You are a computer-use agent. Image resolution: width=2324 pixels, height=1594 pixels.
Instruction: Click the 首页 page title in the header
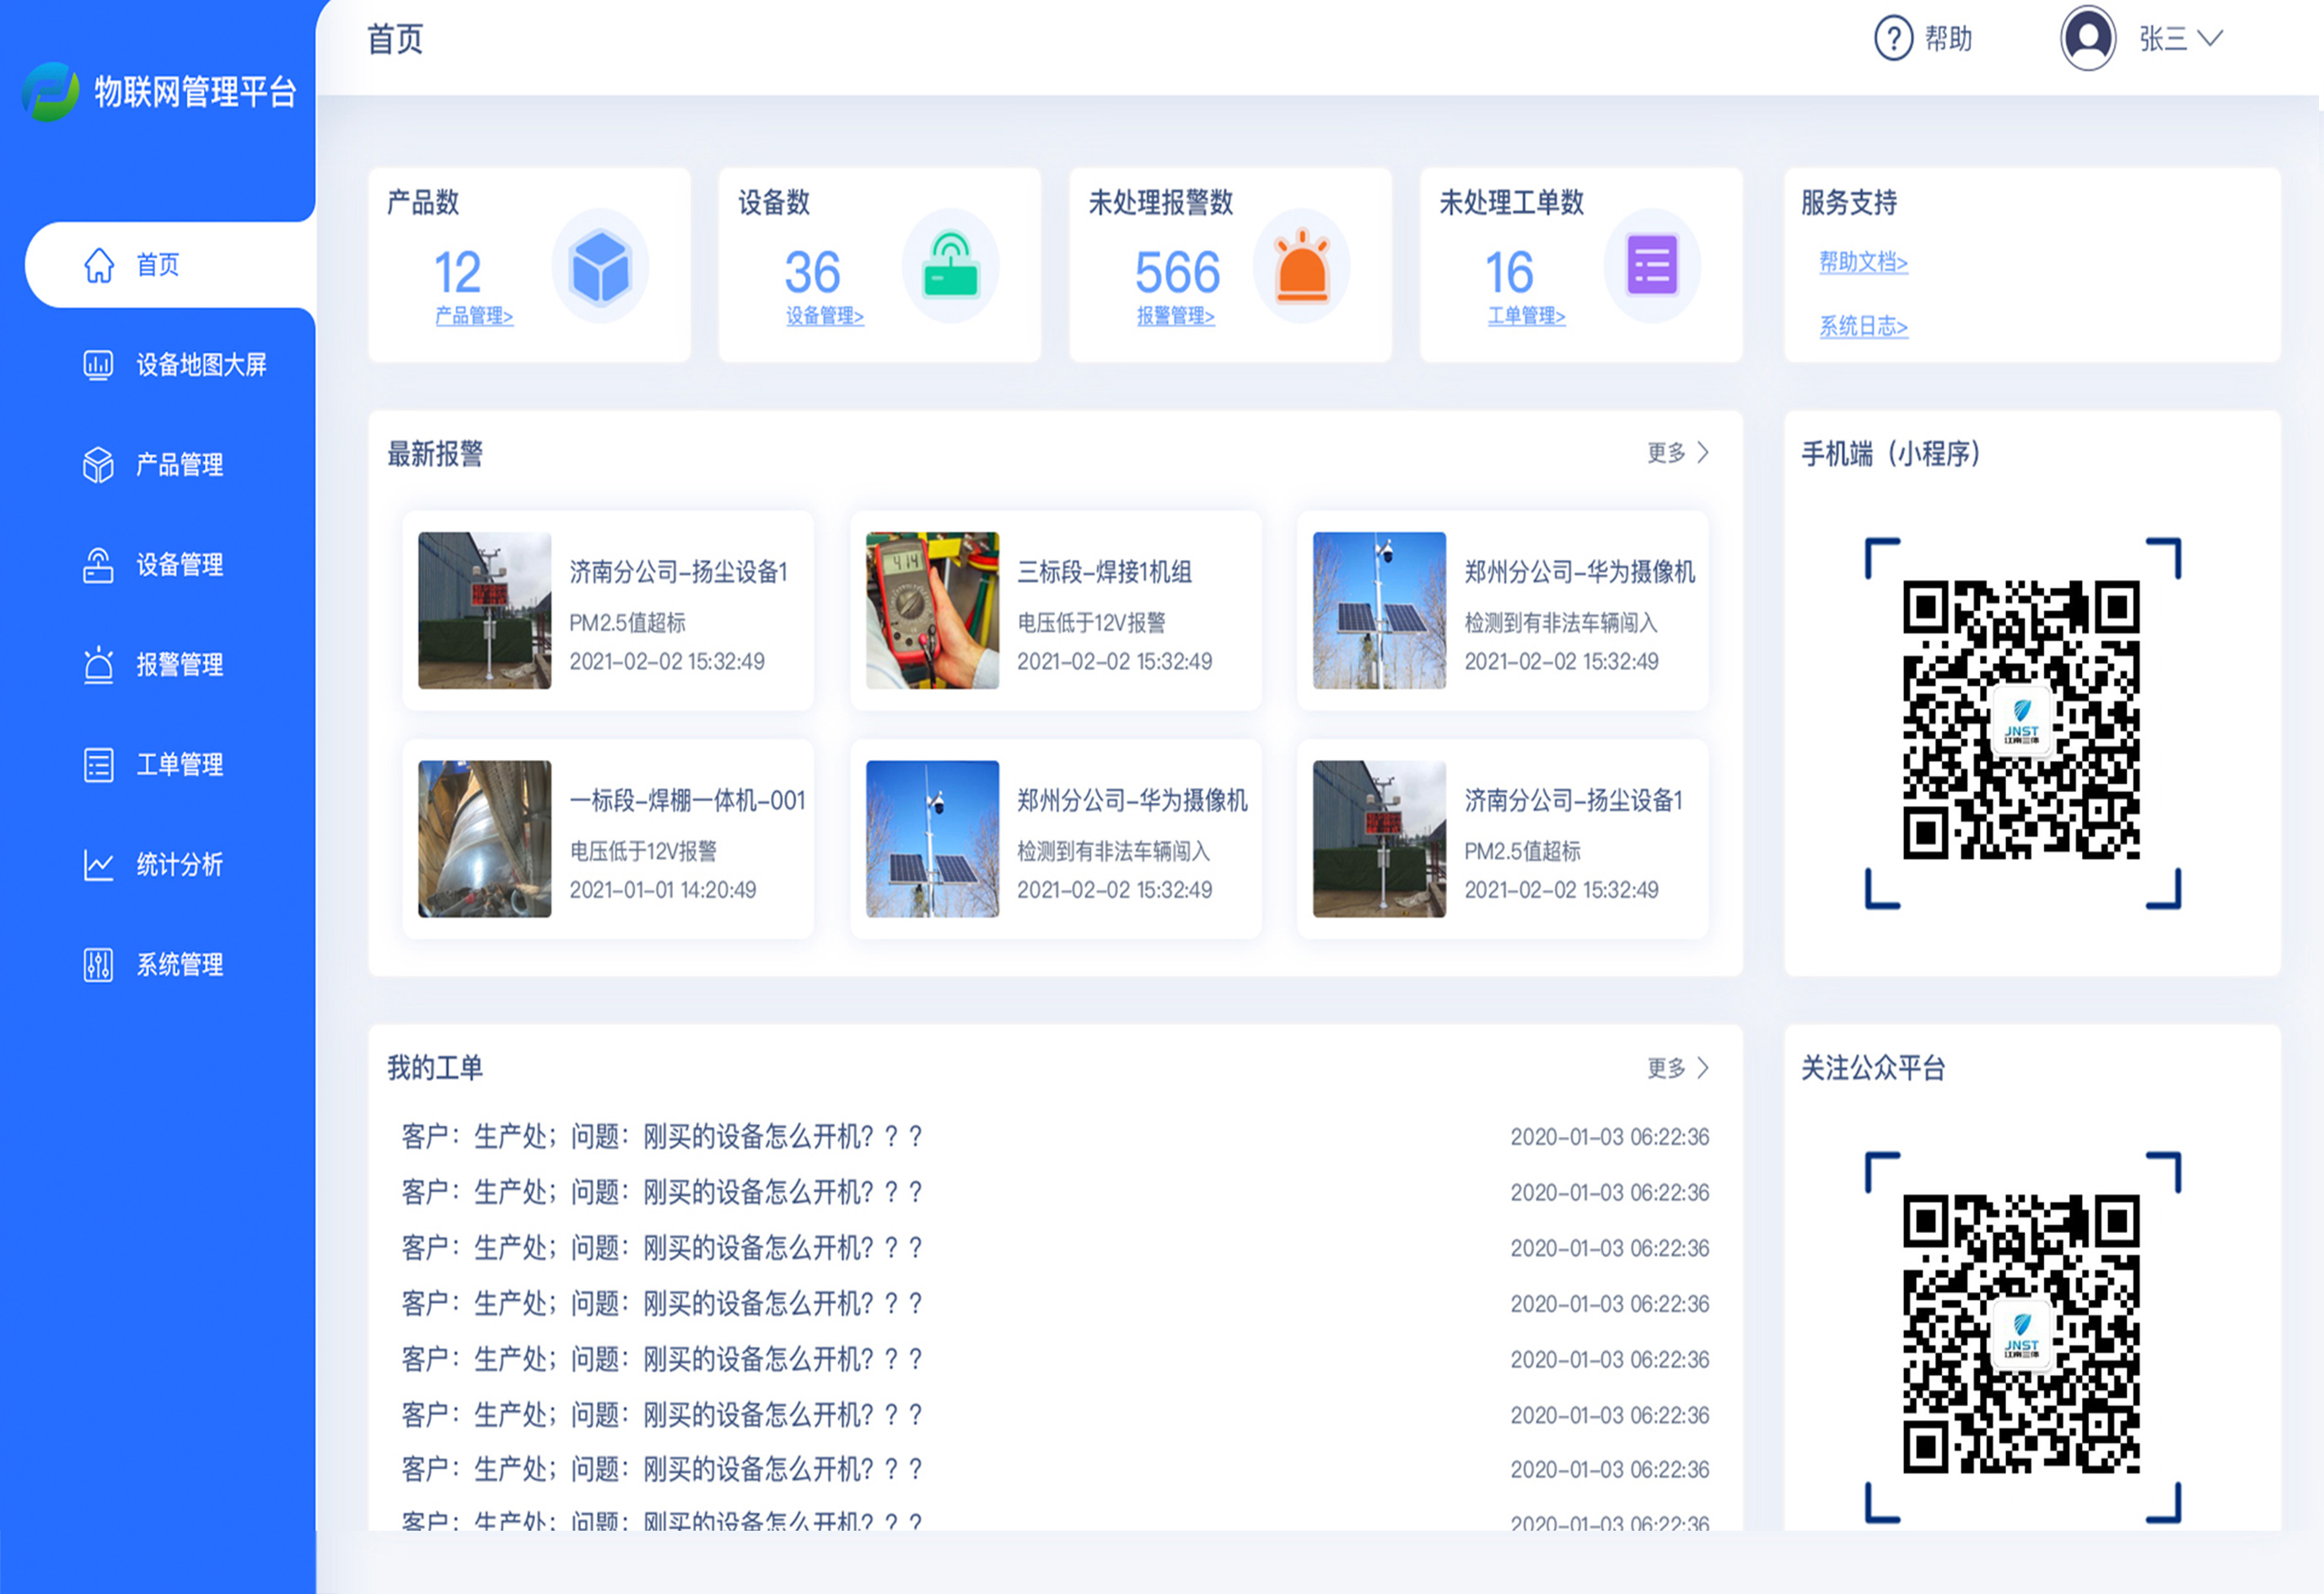396,39
